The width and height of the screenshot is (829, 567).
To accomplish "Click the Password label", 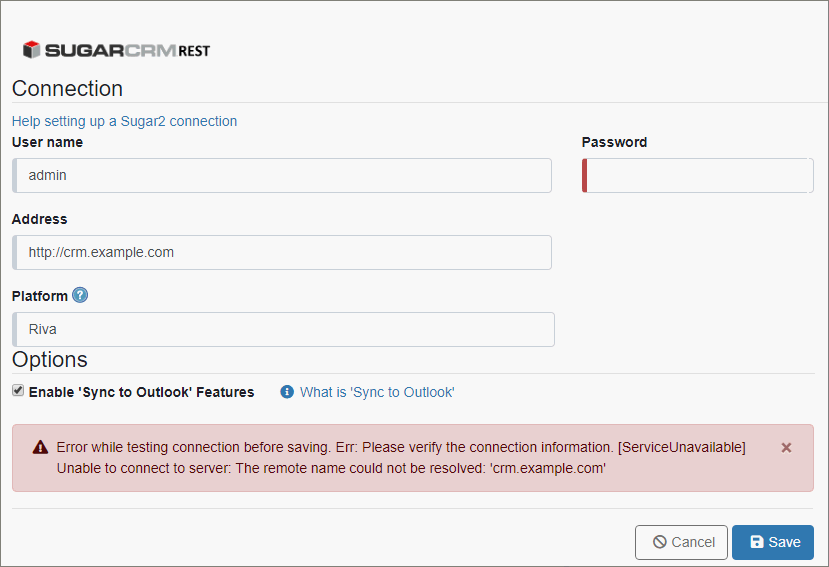I will [x=614, y=142].
